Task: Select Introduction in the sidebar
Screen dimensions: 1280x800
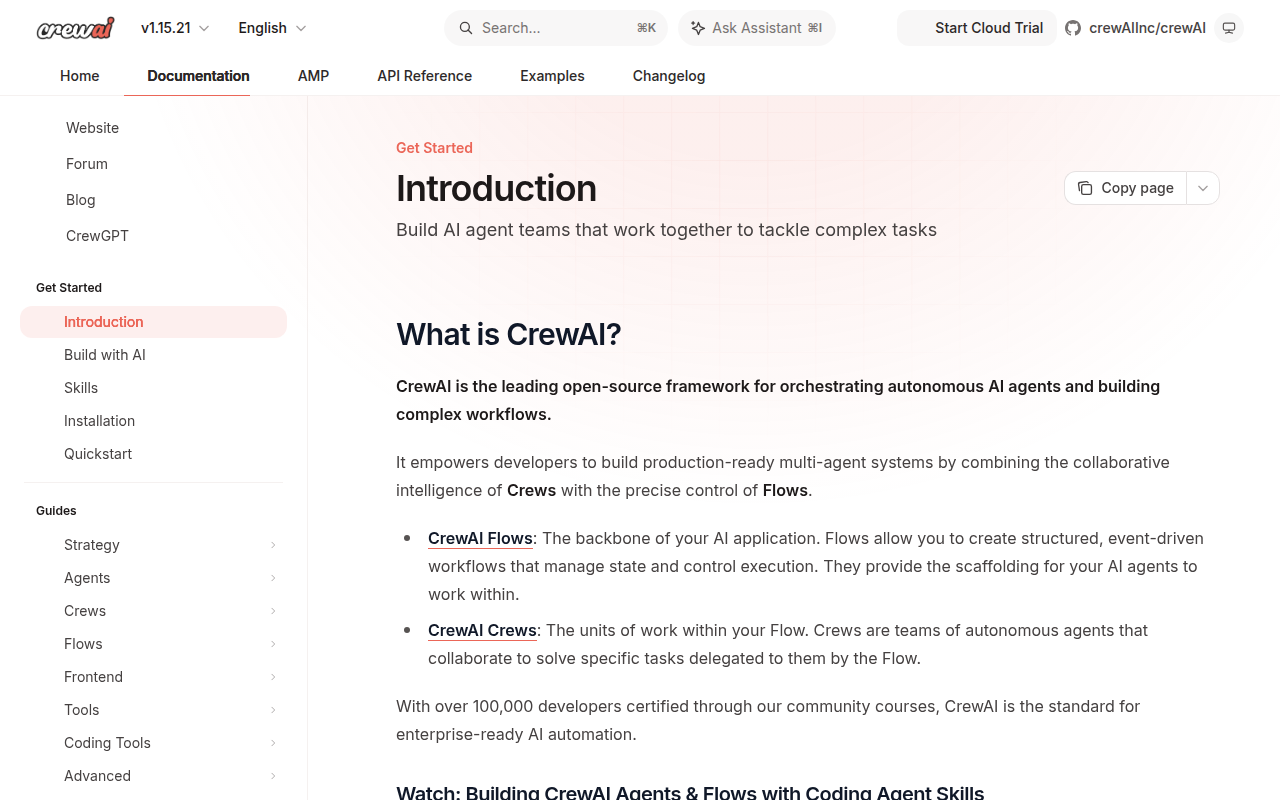Action: coord(153,322)
